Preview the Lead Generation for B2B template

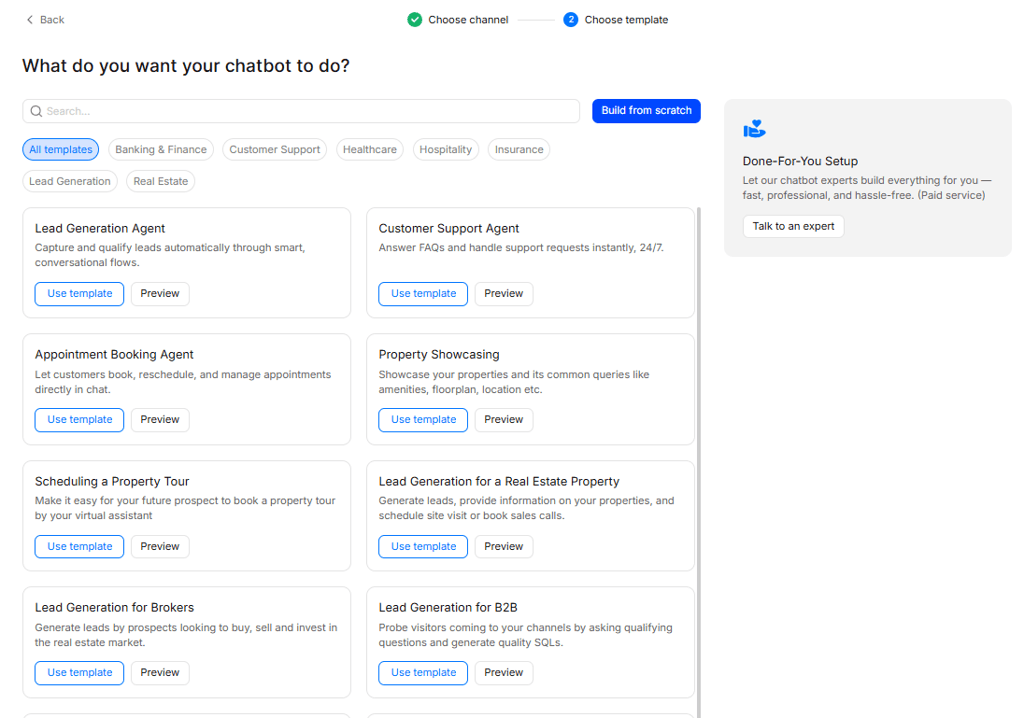click(x=504, y=672)
